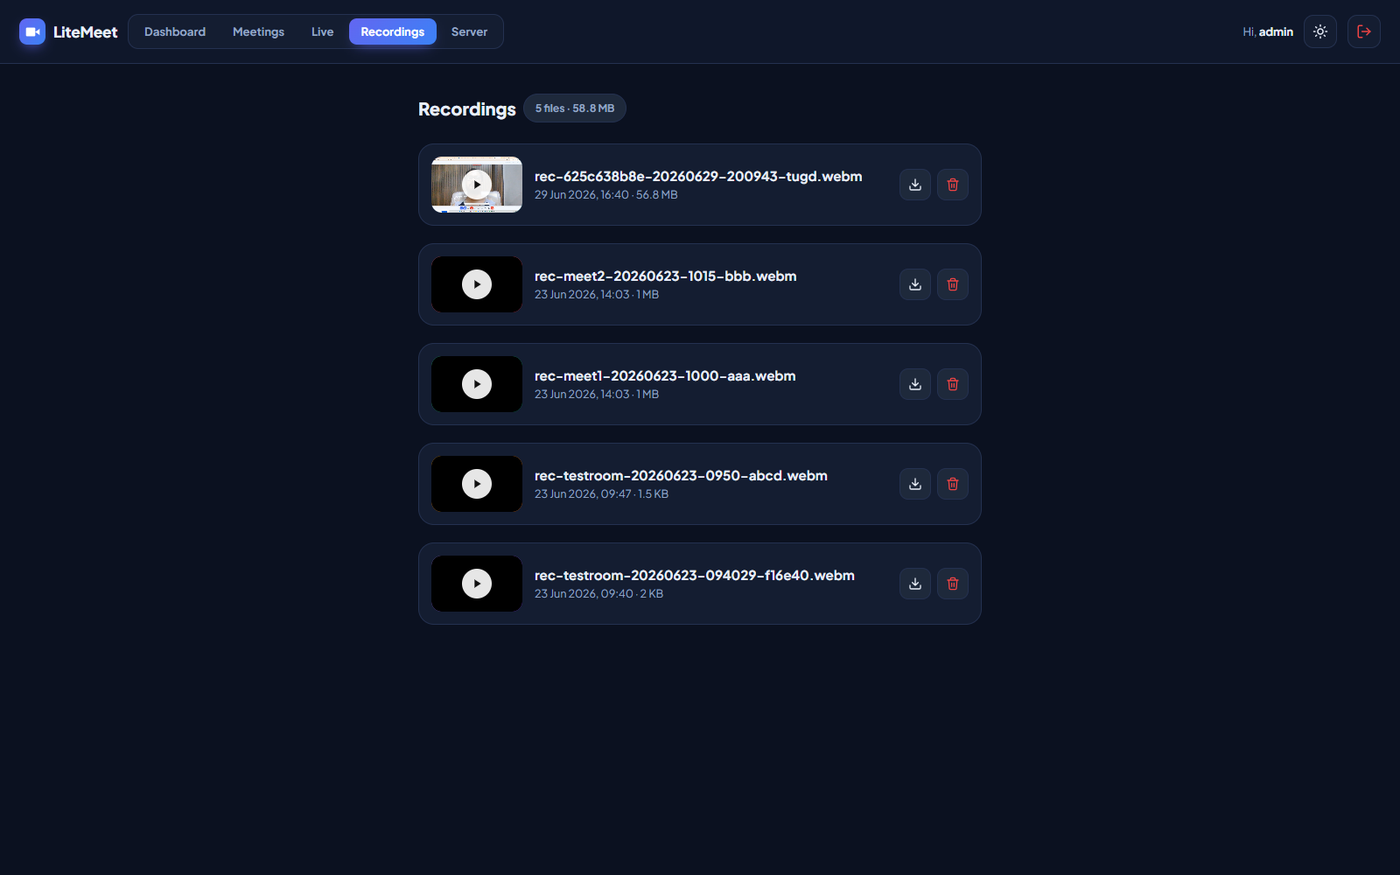The image size is (1400, 875).
Task: Download rec-625c638b8e-20260629-200943-tugd.webm
Action: tap(915, 184)
